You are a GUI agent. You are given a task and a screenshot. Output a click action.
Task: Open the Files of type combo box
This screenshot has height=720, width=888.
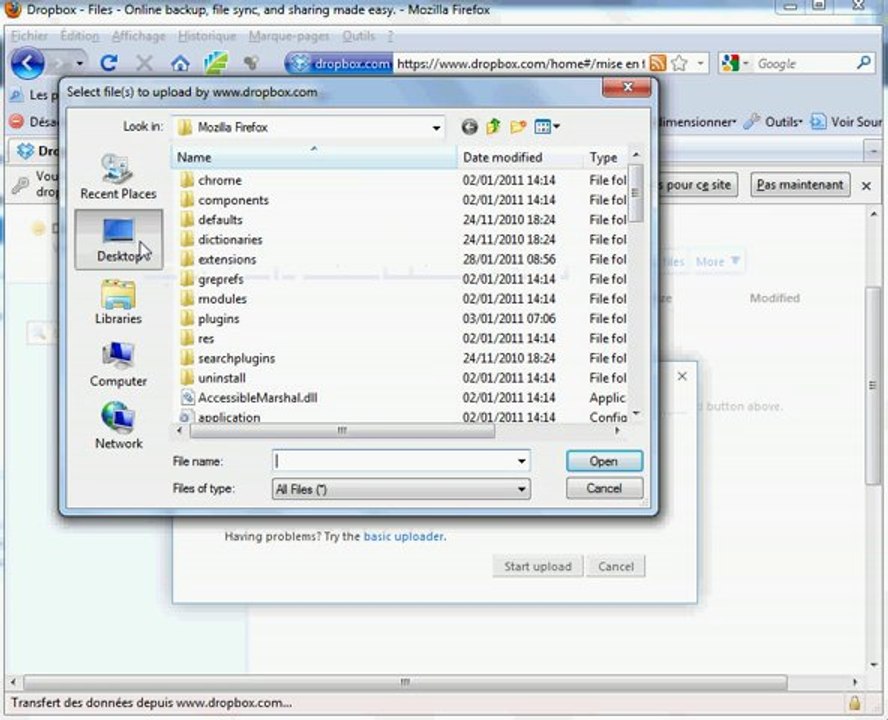401,489
